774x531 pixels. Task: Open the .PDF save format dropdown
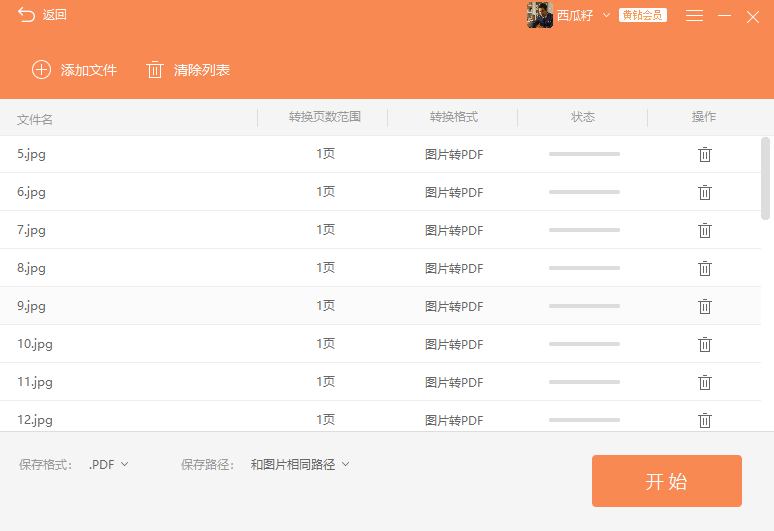click(x=109, y=464)
